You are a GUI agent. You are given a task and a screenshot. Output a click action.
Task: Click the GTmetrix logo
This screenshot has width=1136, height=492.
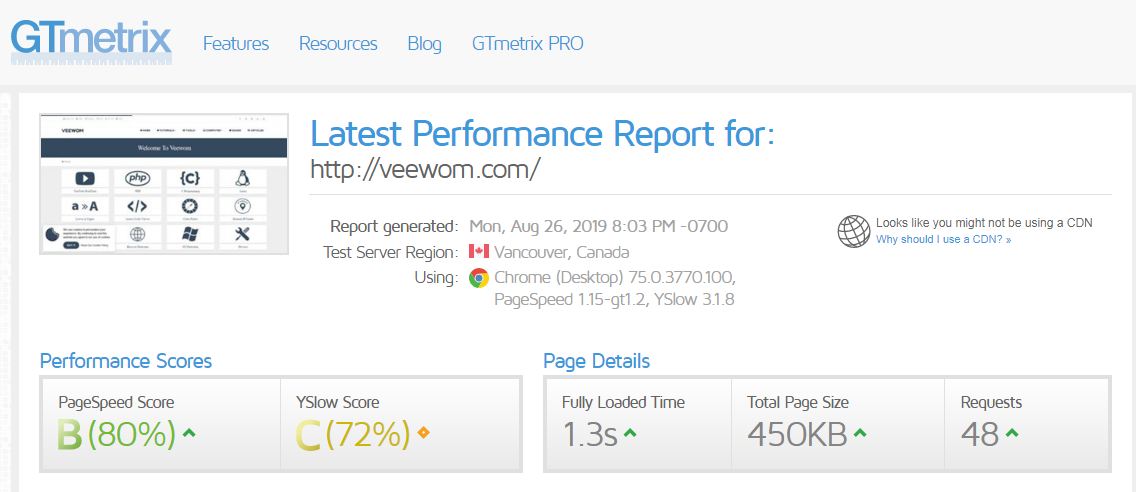91,42
